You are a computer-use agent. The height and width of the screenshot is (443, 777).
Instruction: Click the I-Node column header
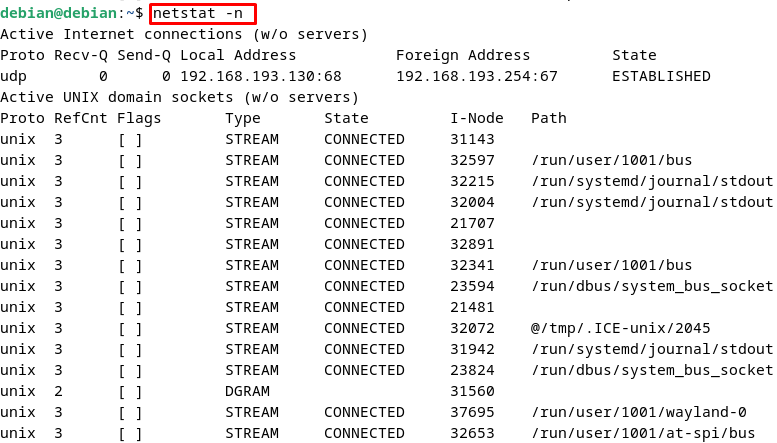(477, 118)
